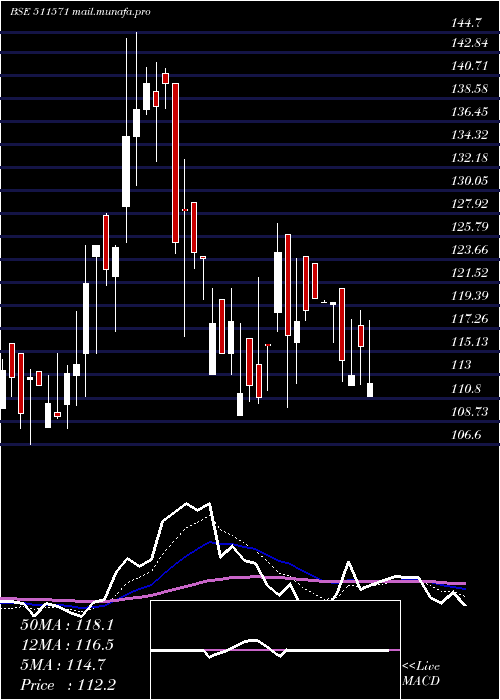Click the 123.66 price axis label
This screenshot has height=700, width=500.
(x=469, y=250)
